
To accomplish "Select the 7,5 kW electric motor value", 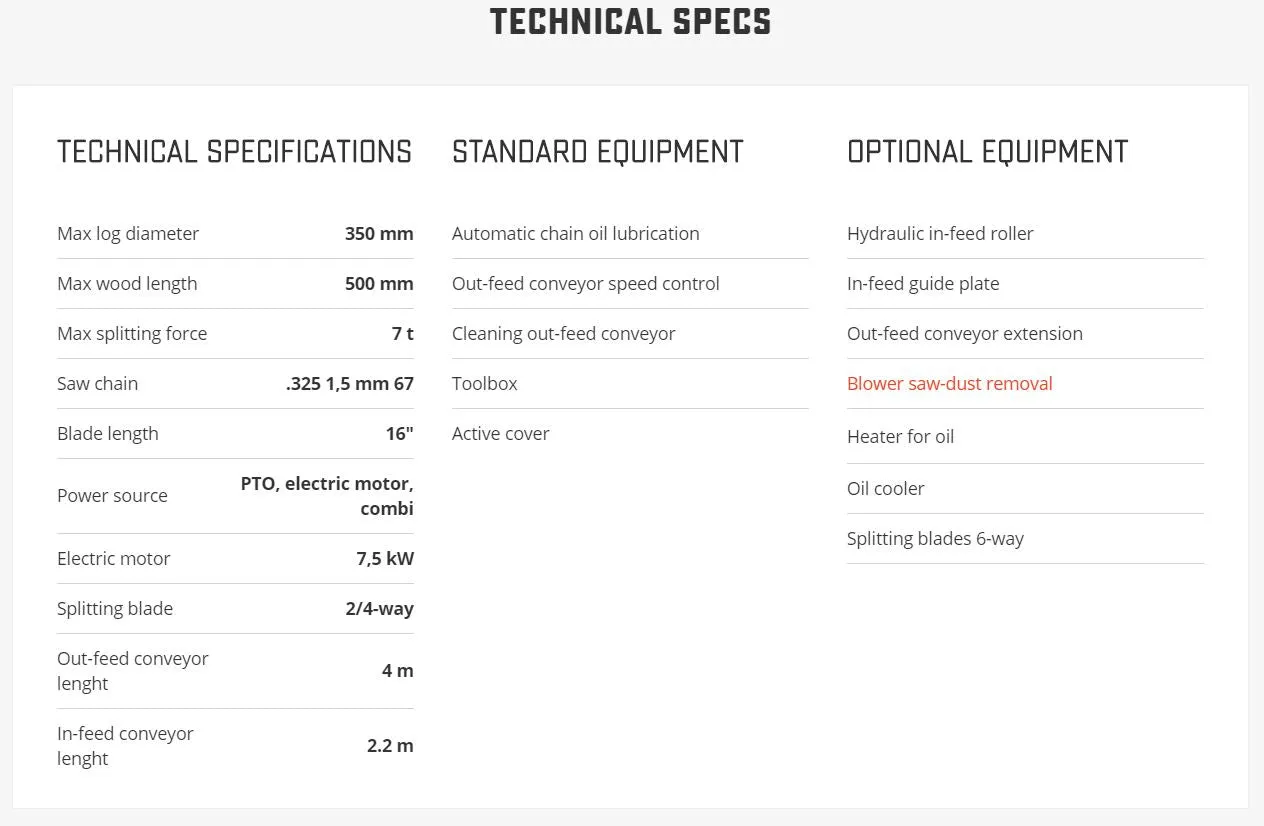I will [385, 558].
